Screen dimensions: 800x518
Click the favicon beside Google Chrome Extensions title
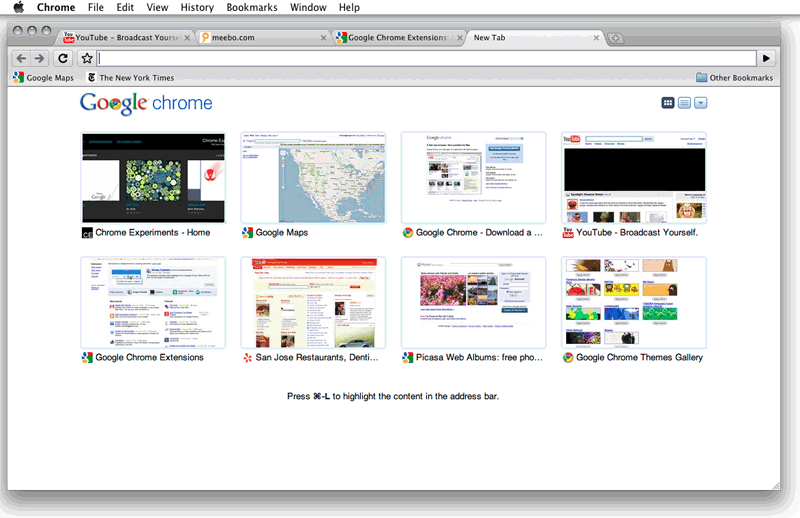87,358
